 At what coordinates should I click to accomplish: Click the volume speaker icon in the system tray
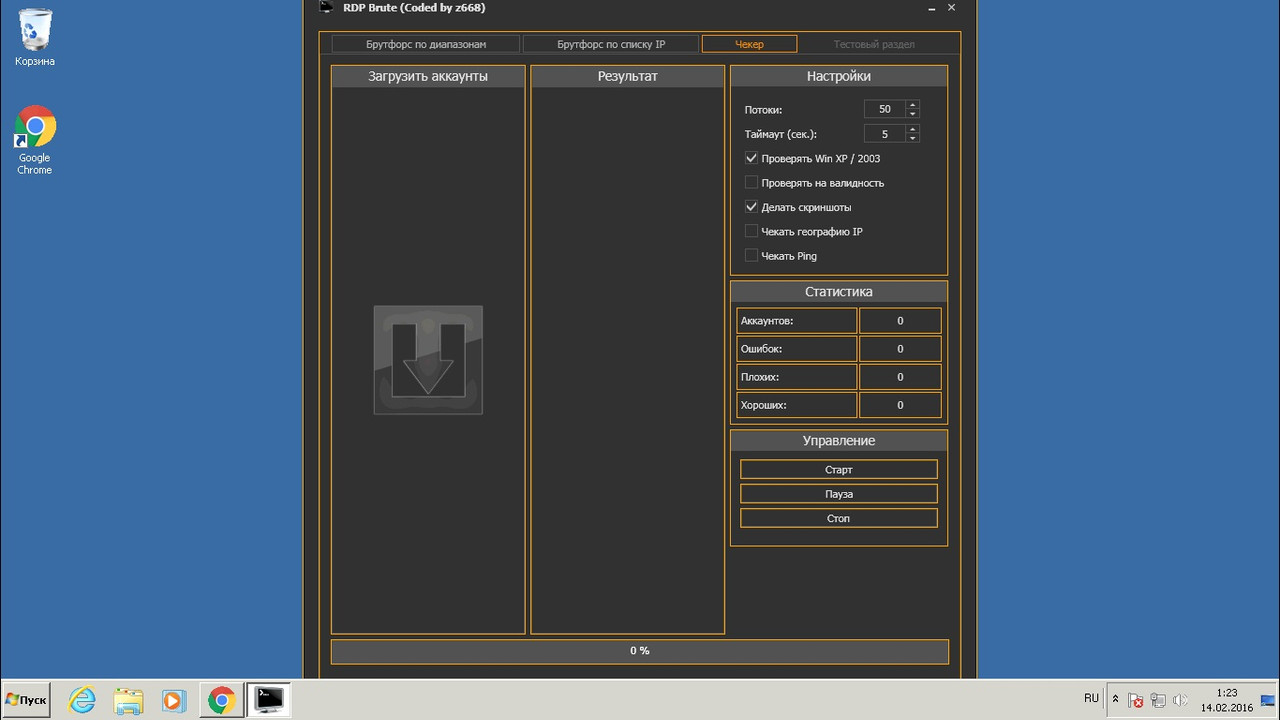(1180, 700)
